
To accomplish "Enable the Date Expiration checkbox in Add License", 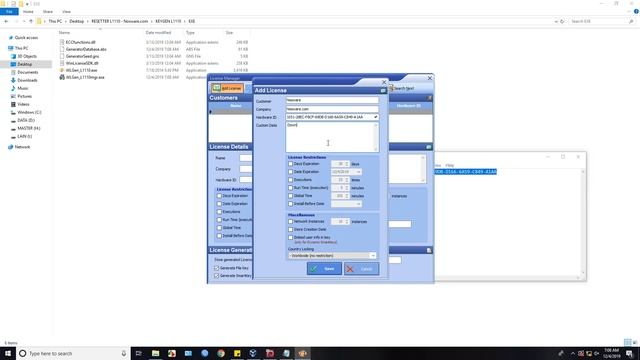I will coord(291,172).
